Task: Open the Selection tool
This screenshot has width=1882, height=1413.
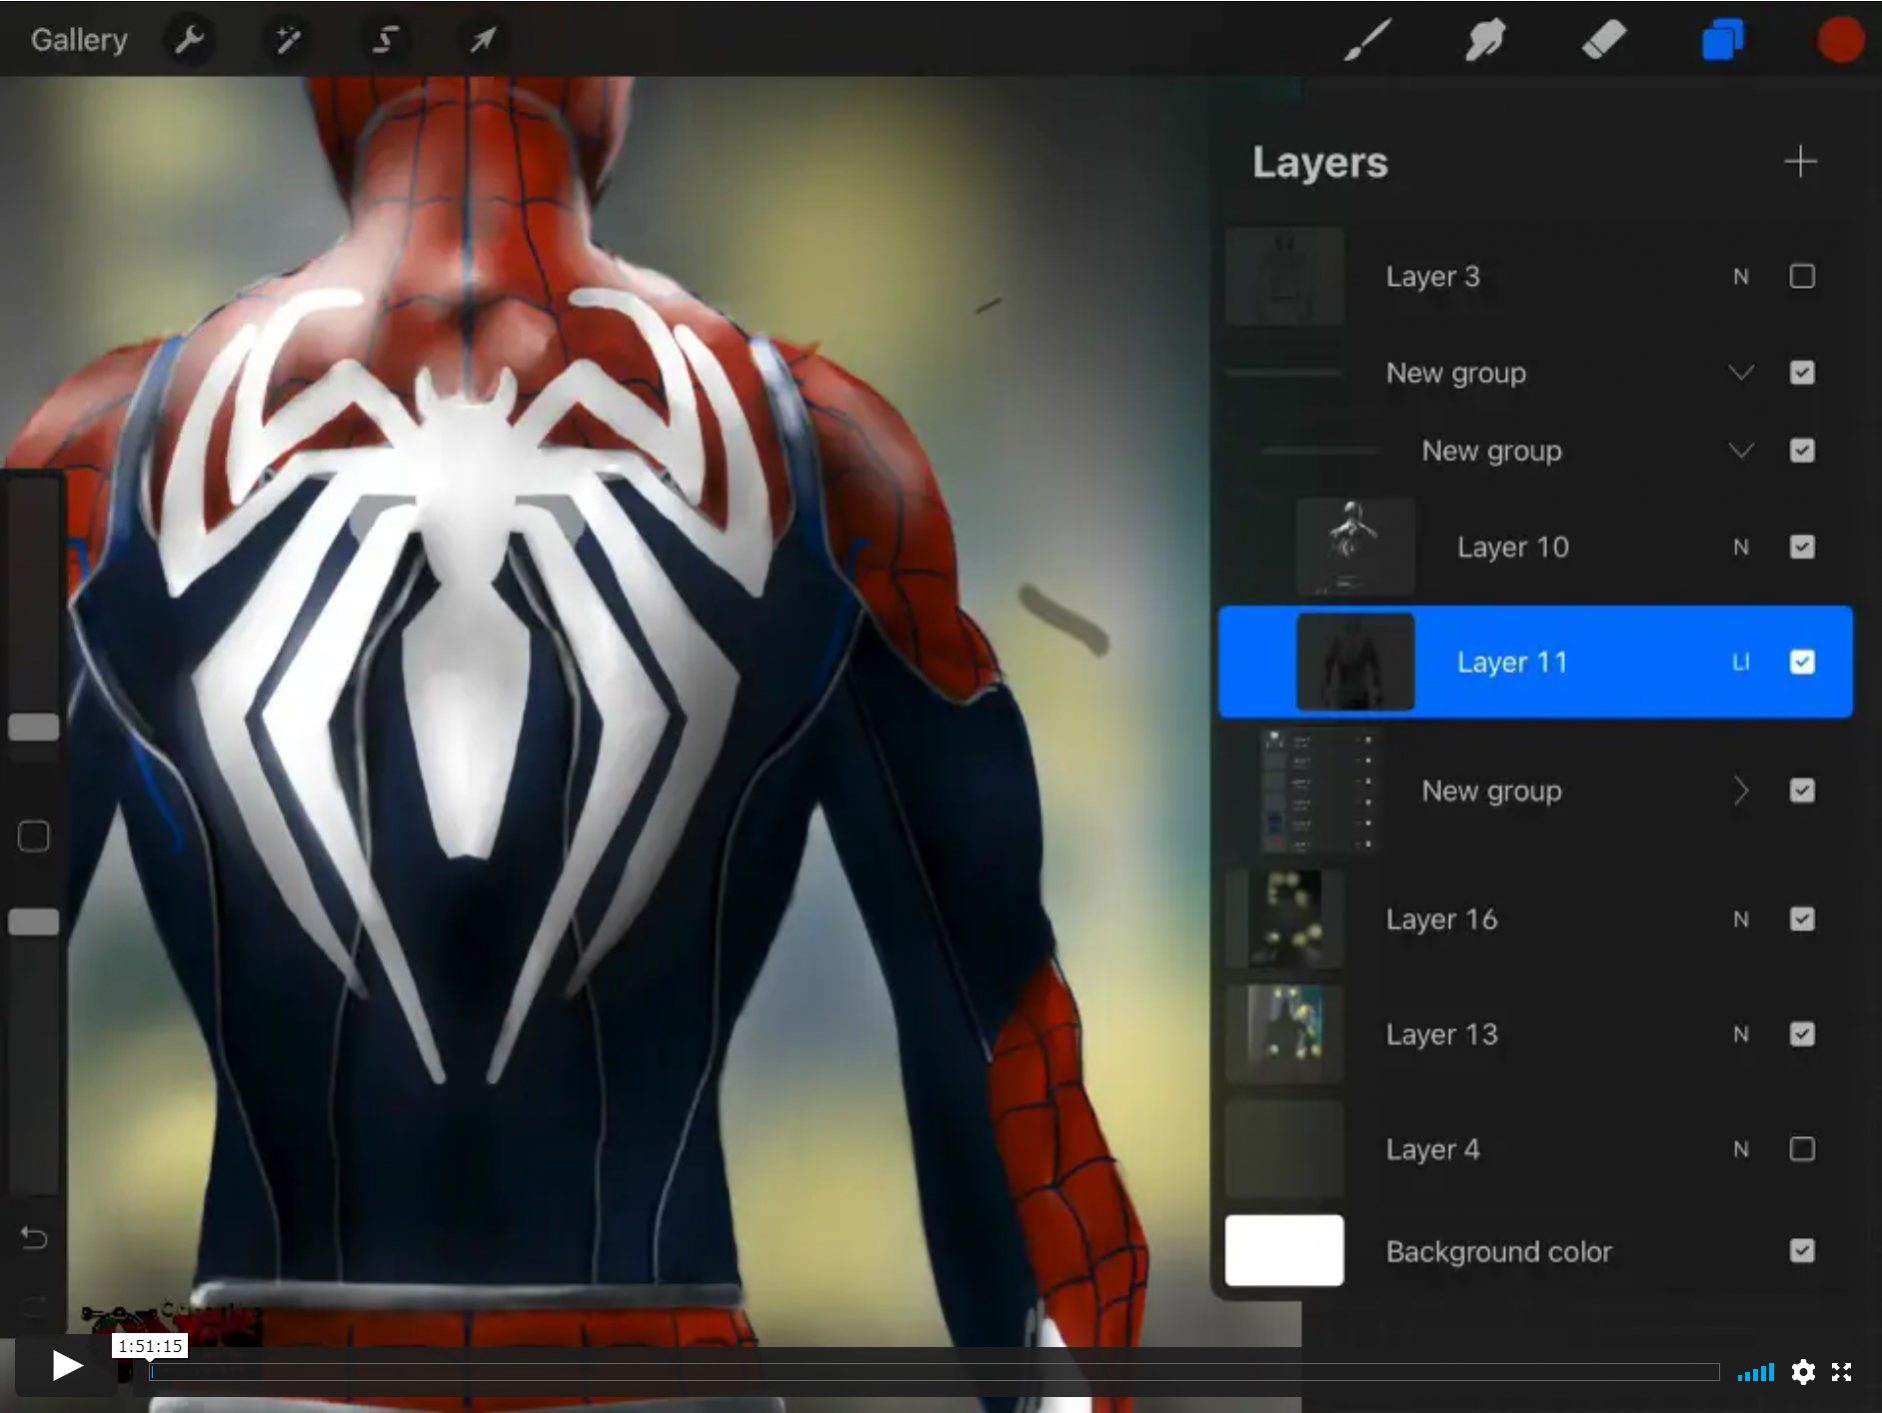Action: click(x=384, y=40)
